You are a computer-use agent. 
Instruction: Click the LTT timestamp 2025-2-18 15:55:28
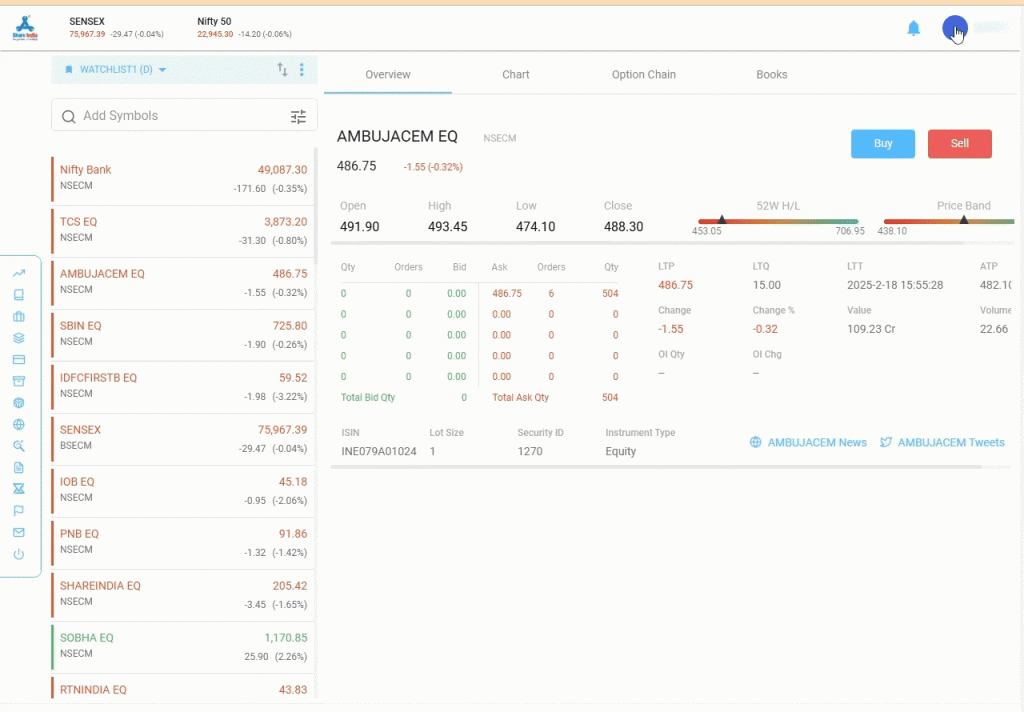coord(895,285)
